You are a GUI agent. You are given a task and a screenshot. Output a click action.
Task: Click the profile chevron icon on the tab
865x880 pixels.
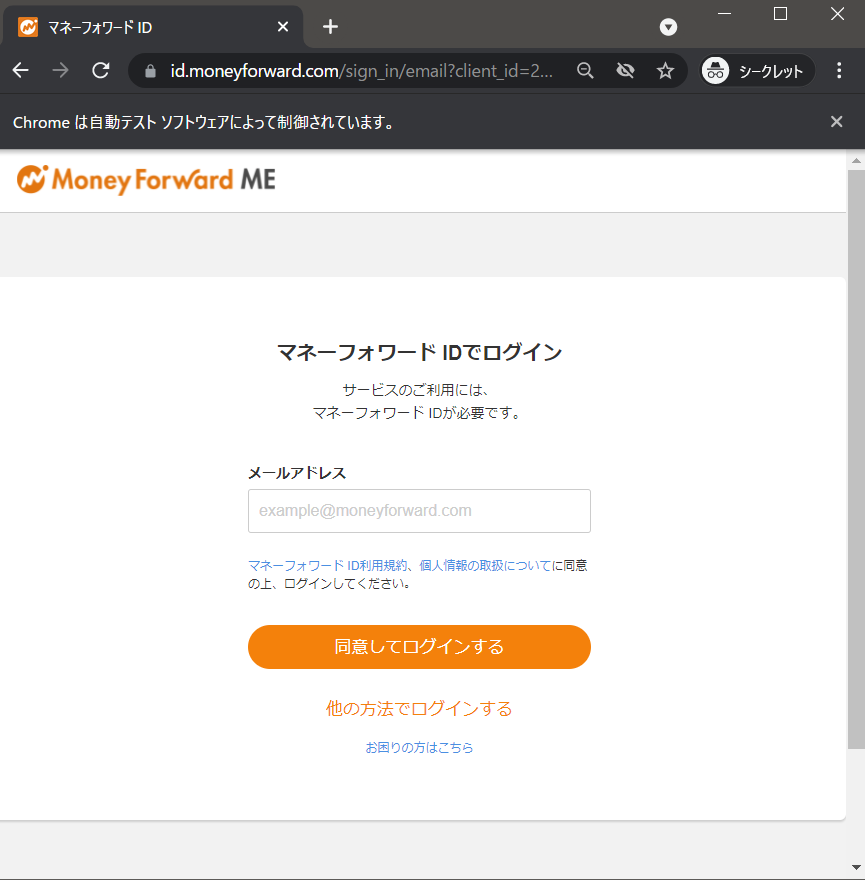(668, 27)
